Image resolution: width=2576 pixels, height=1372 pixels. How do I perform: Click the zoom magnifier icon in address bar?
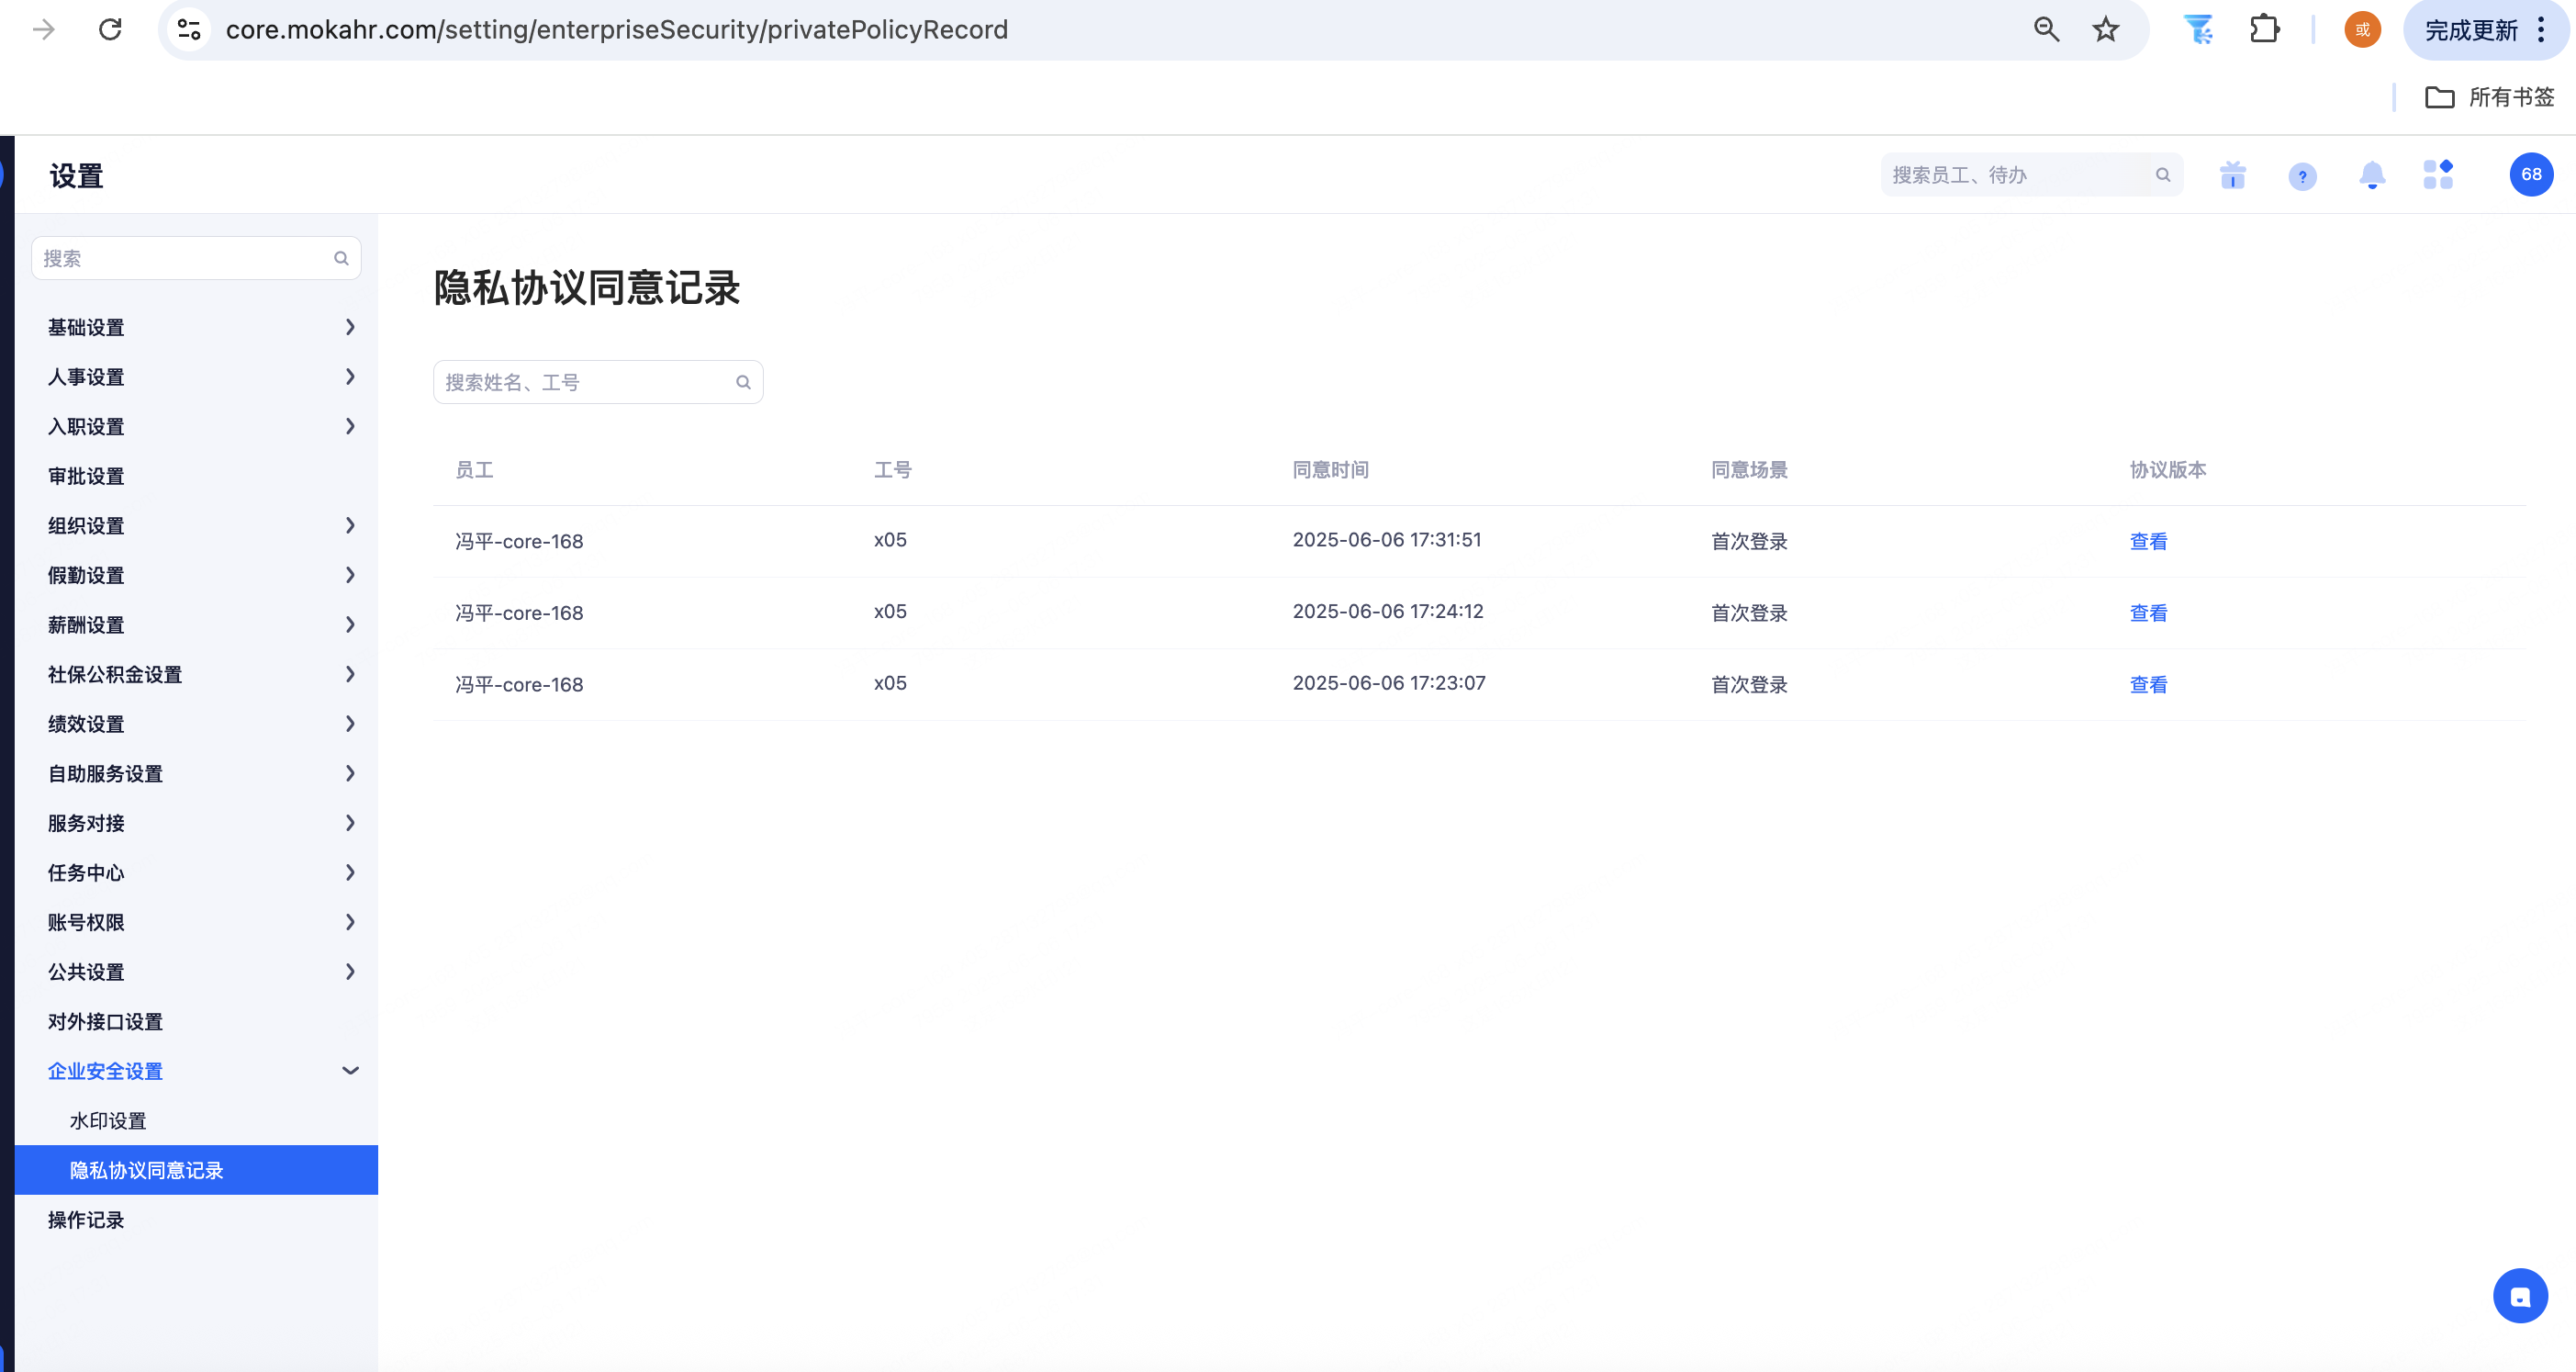2046,29
